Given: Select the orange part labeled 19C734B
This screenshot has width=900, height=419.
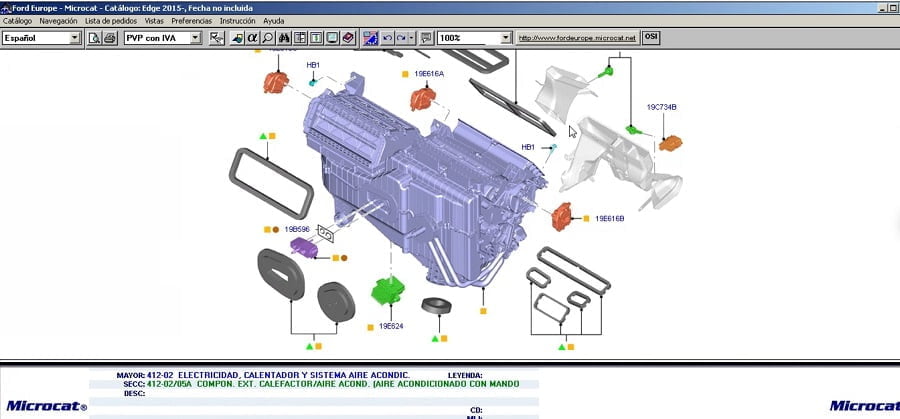Looking at the screenshot, I should [670, 143].
